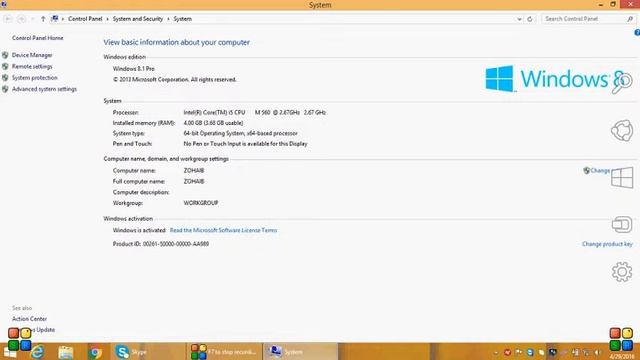640x360 pixels.
Task: Click the Windows is activated text
Action: [x=139, y=230]
